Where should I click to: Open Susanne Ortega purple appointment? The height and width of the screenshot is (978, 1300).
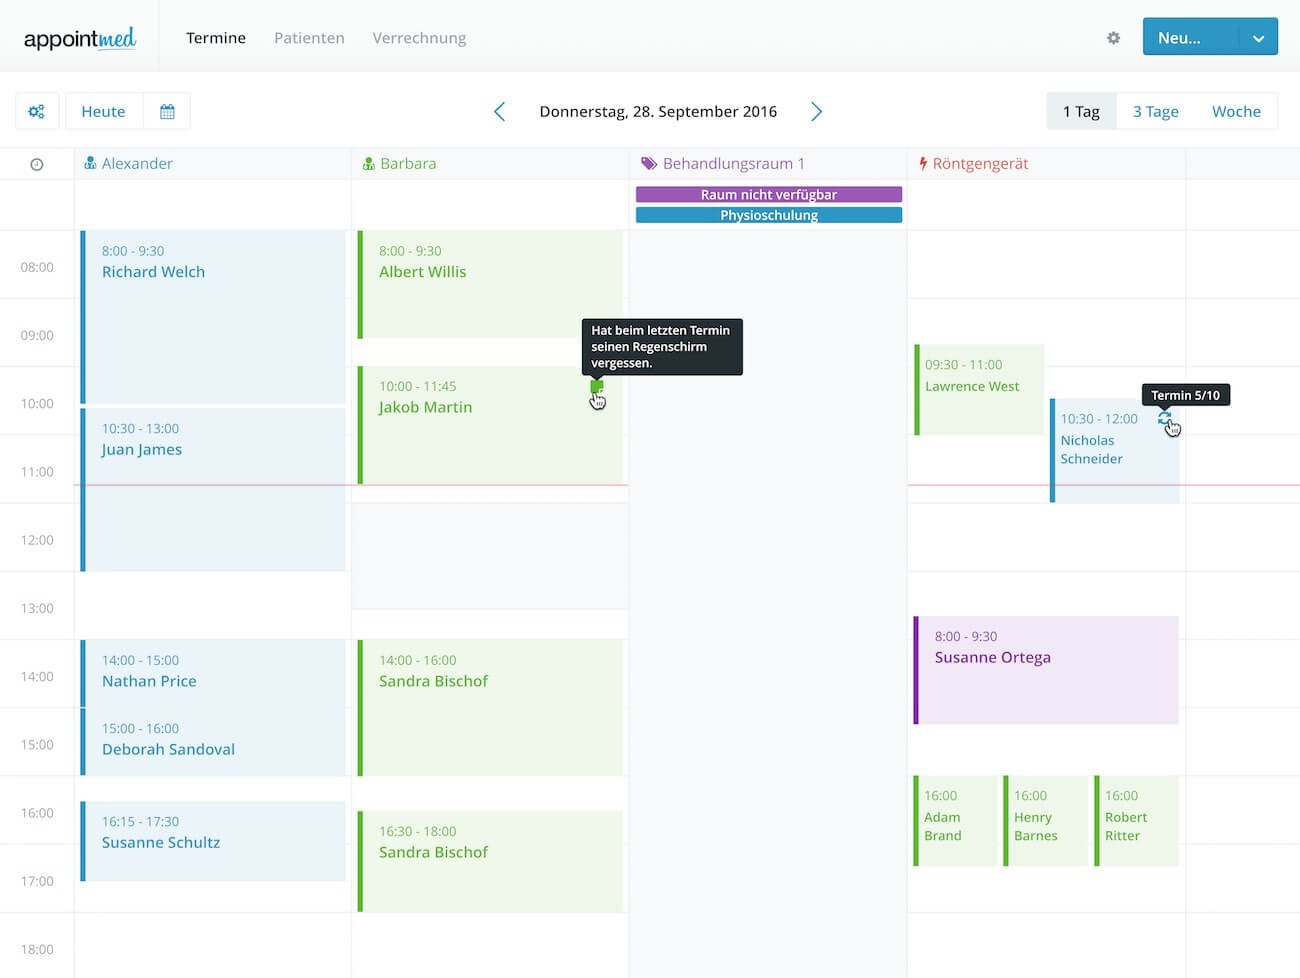tap(1046, 670)
